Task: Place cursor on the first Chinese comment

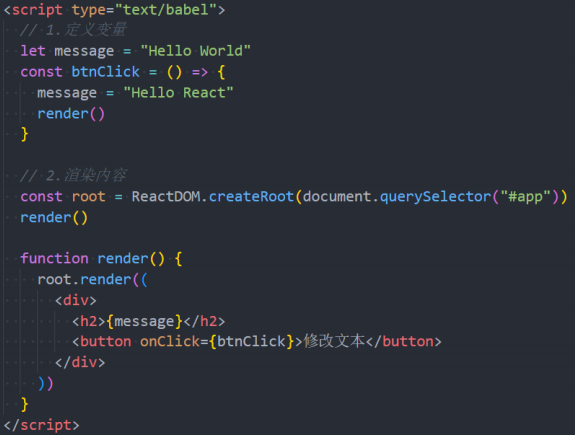Action: 73,30
